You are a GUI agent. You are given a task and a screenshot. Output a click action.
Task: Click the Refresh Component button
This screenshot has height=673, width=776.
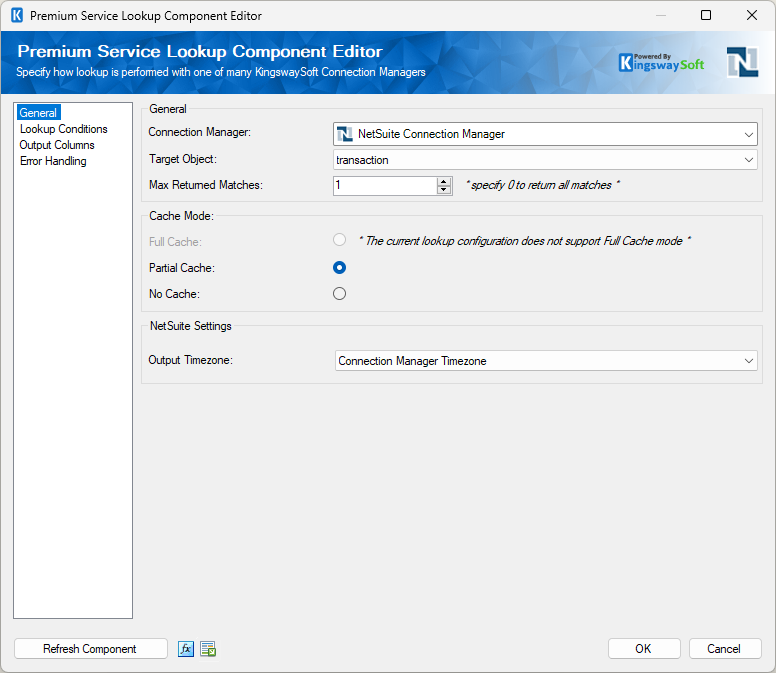pos(91,649)
